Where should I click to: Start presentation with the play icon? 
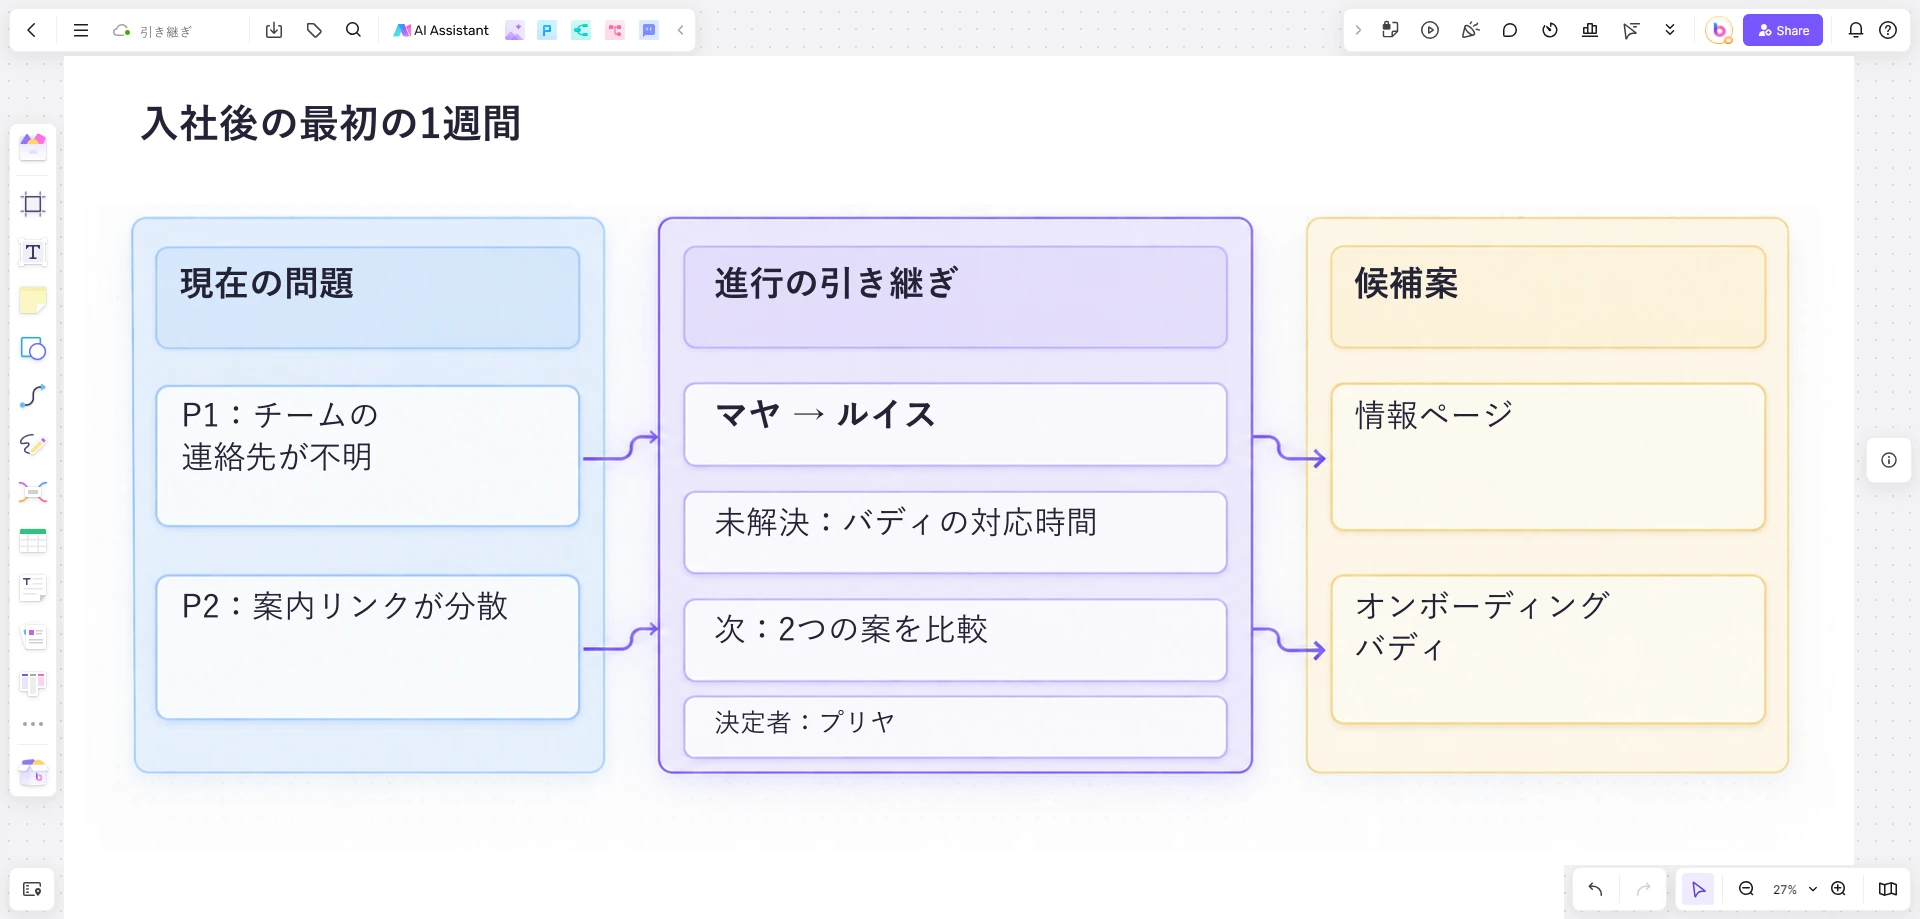1430,30
